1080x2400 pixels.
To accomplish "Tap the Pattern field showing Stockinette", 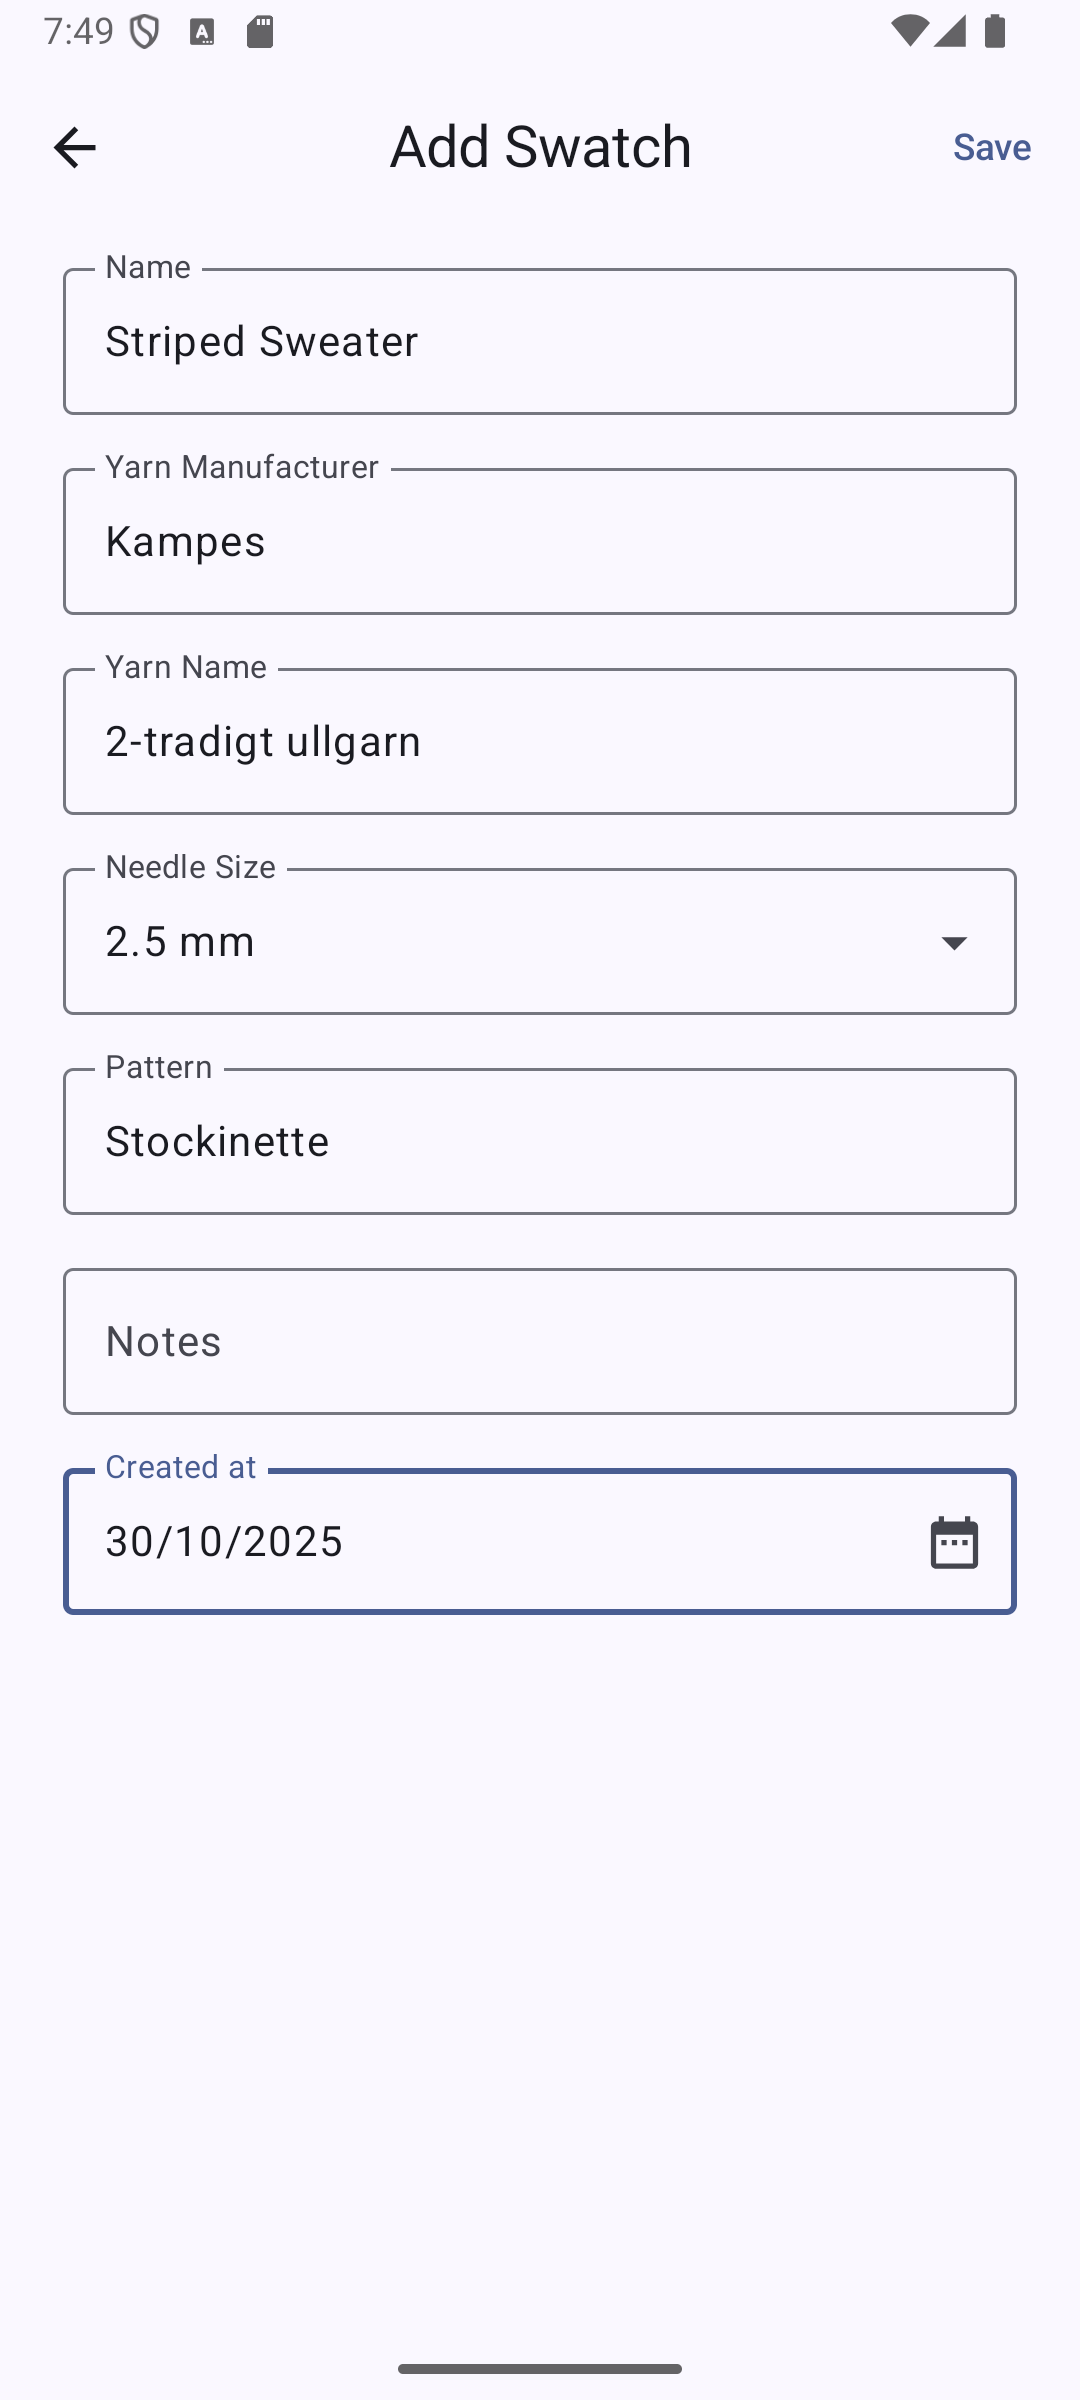I will pos(540,1140).
